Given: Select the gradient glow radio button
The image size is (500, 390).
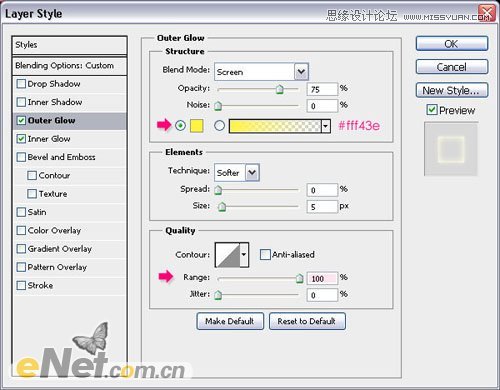Looking at the screenshot, I should coord(219,126).
